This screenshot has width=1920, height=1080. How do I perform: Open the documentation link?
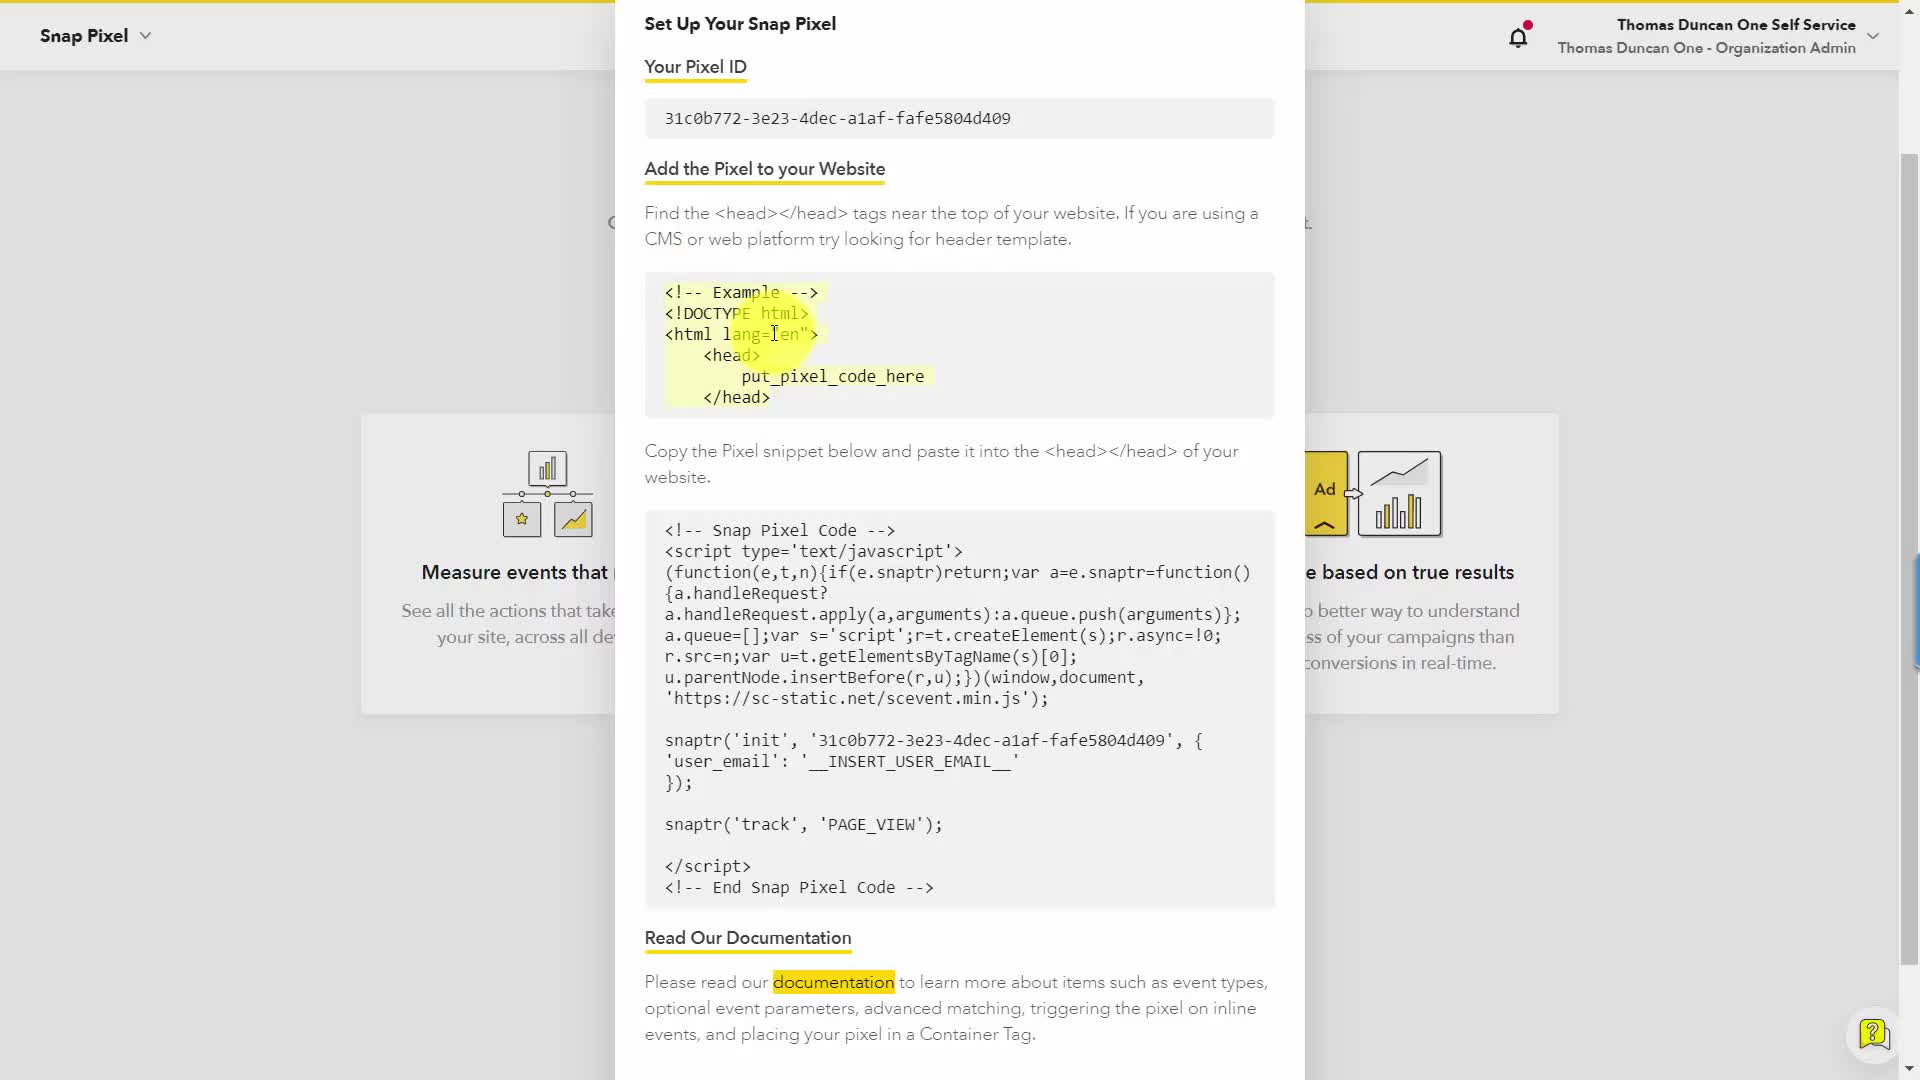tap(833, 982)
